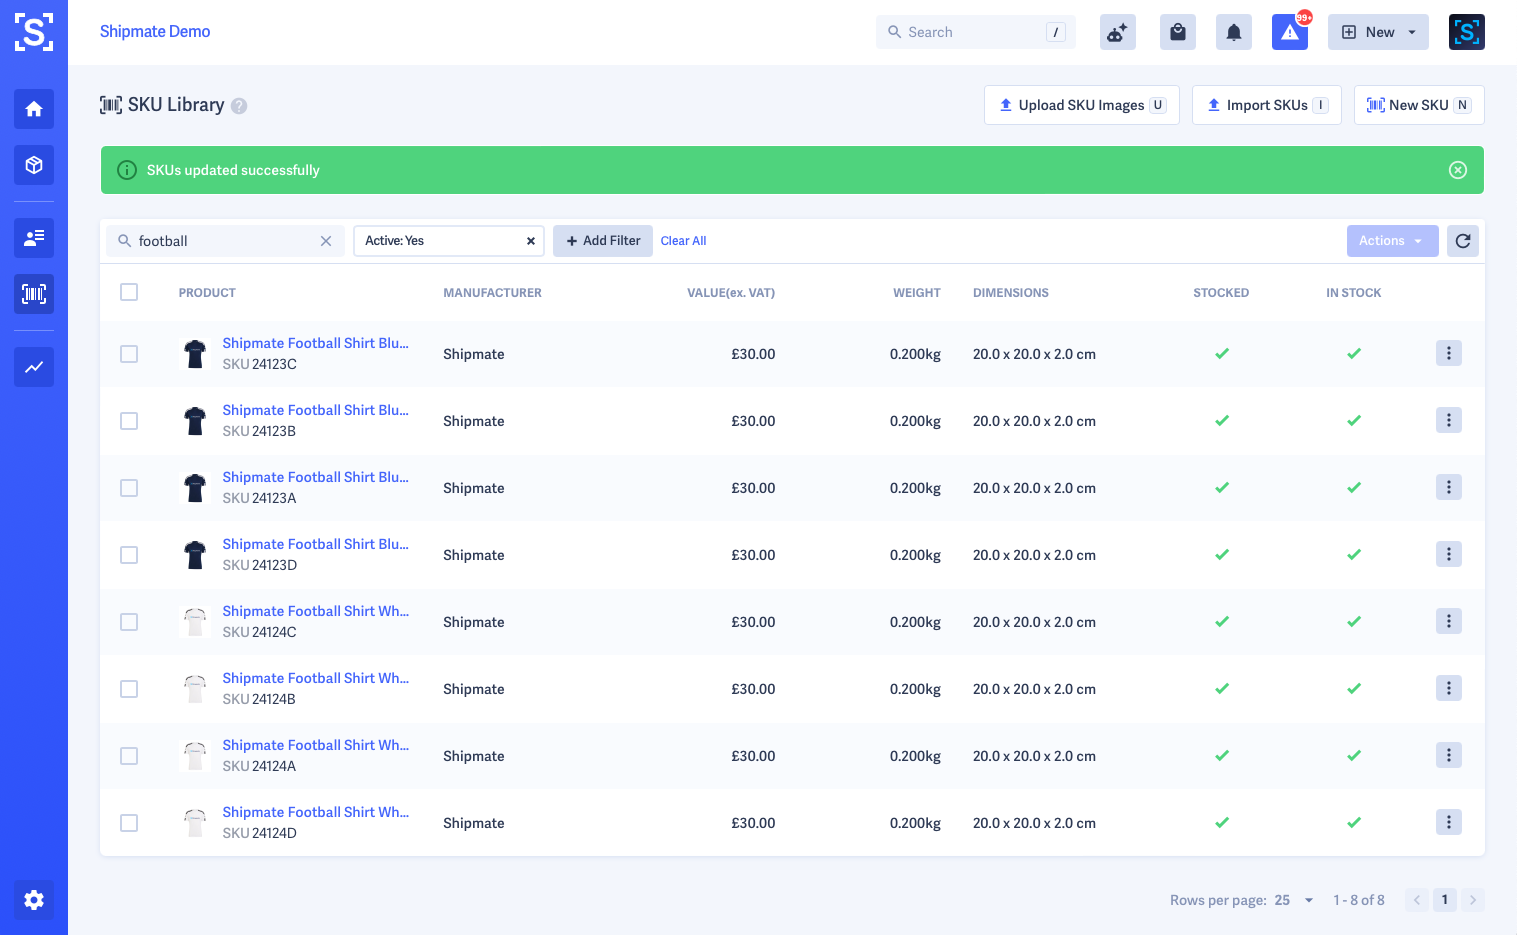This screenshot has height=935, width=1517.
Task: Open row menu for SKU 24124D
Action: pos(1449,822)
